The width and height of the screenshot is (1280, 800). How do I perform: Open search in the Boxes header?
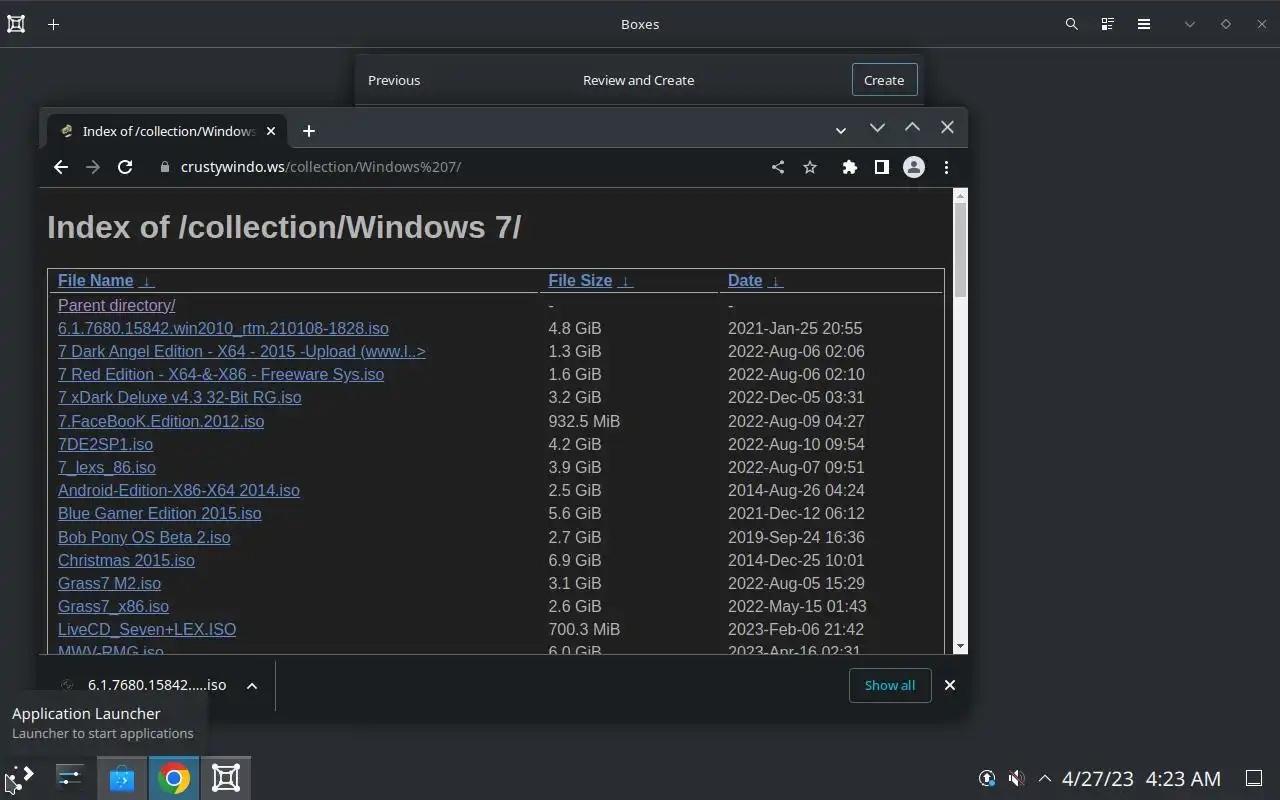[1072, 24]
